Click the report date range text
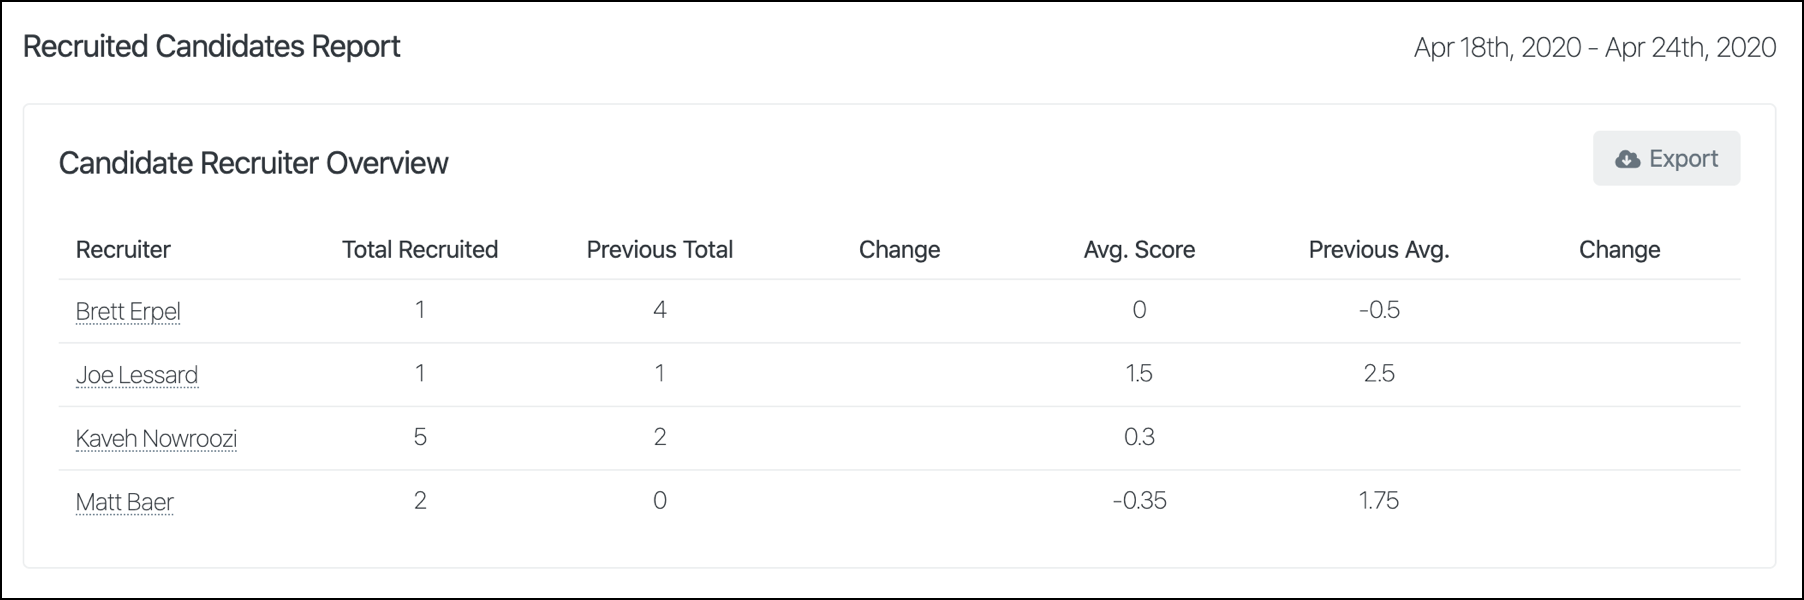The image size is (1804, 600). coord(1595,47)
